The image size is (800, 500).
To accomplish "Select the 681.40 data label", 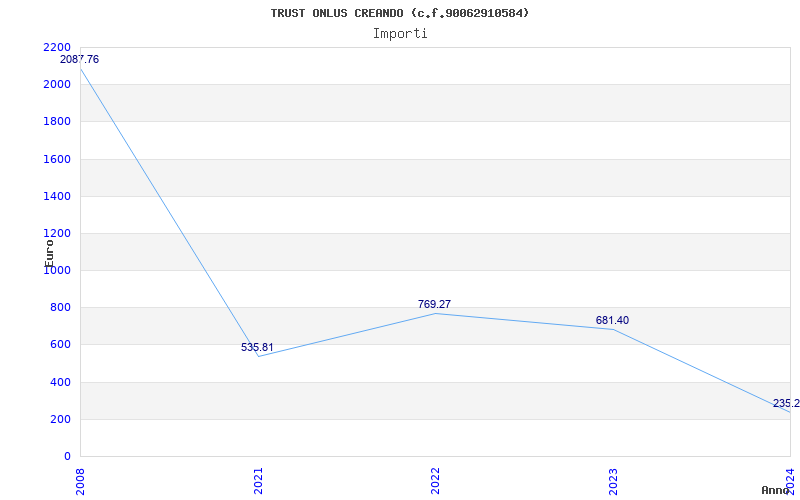I will 612,320.
